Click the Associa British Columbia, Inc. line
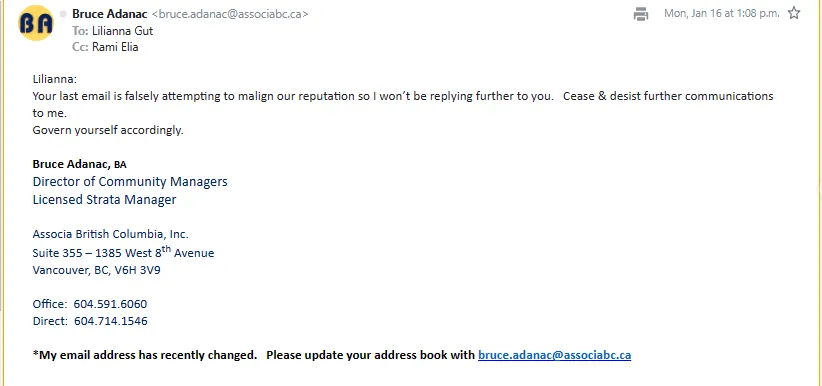Viewport: 822px width, 386px height. (111, 234)
